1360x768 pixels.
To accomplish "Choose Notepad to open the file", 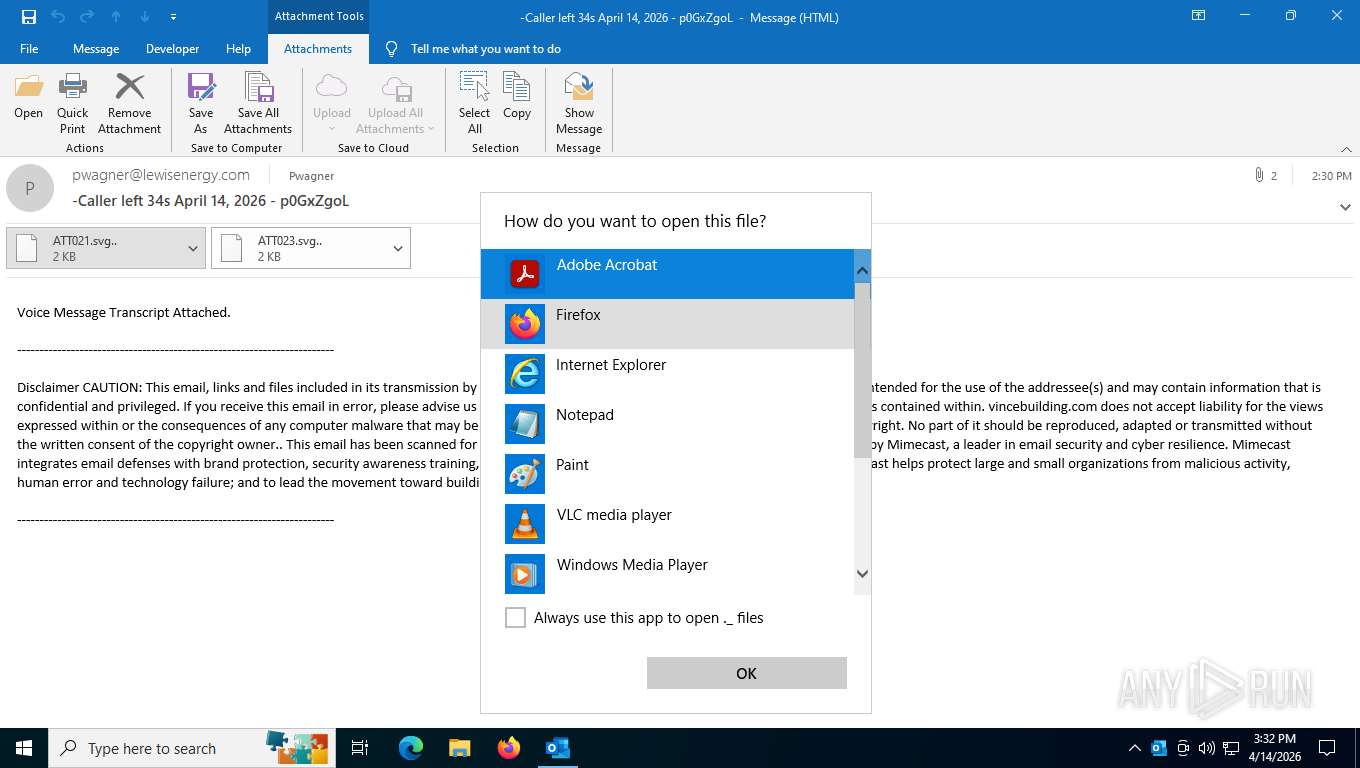I will tap(667, 423).
